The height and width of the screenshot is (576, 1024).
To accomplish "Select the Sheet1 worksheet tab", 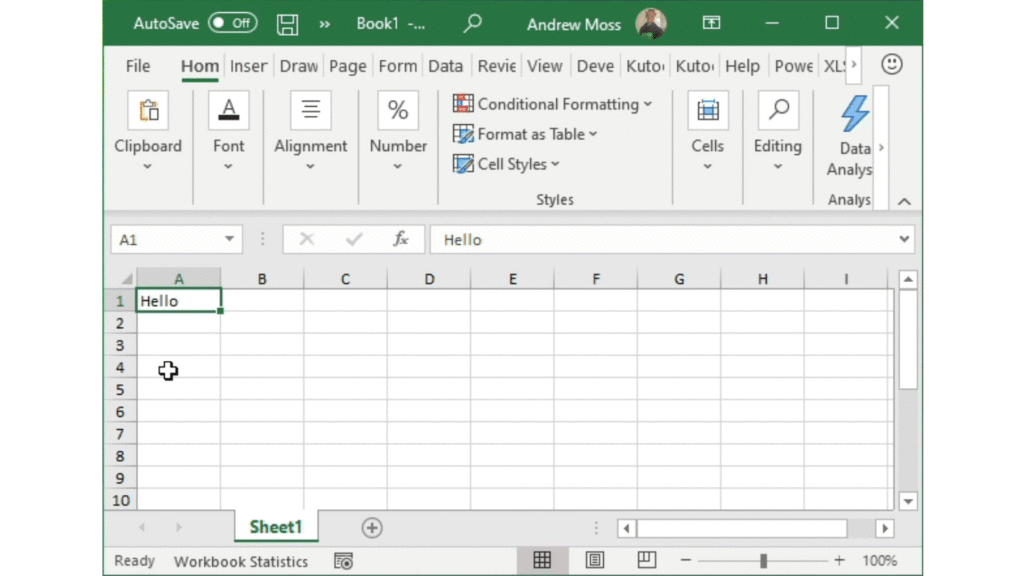I will click(275, 527).
